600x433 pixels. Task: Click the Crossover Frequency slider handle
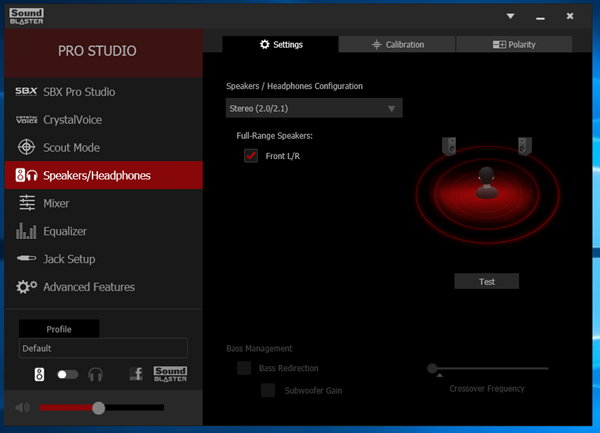point(432,368)
